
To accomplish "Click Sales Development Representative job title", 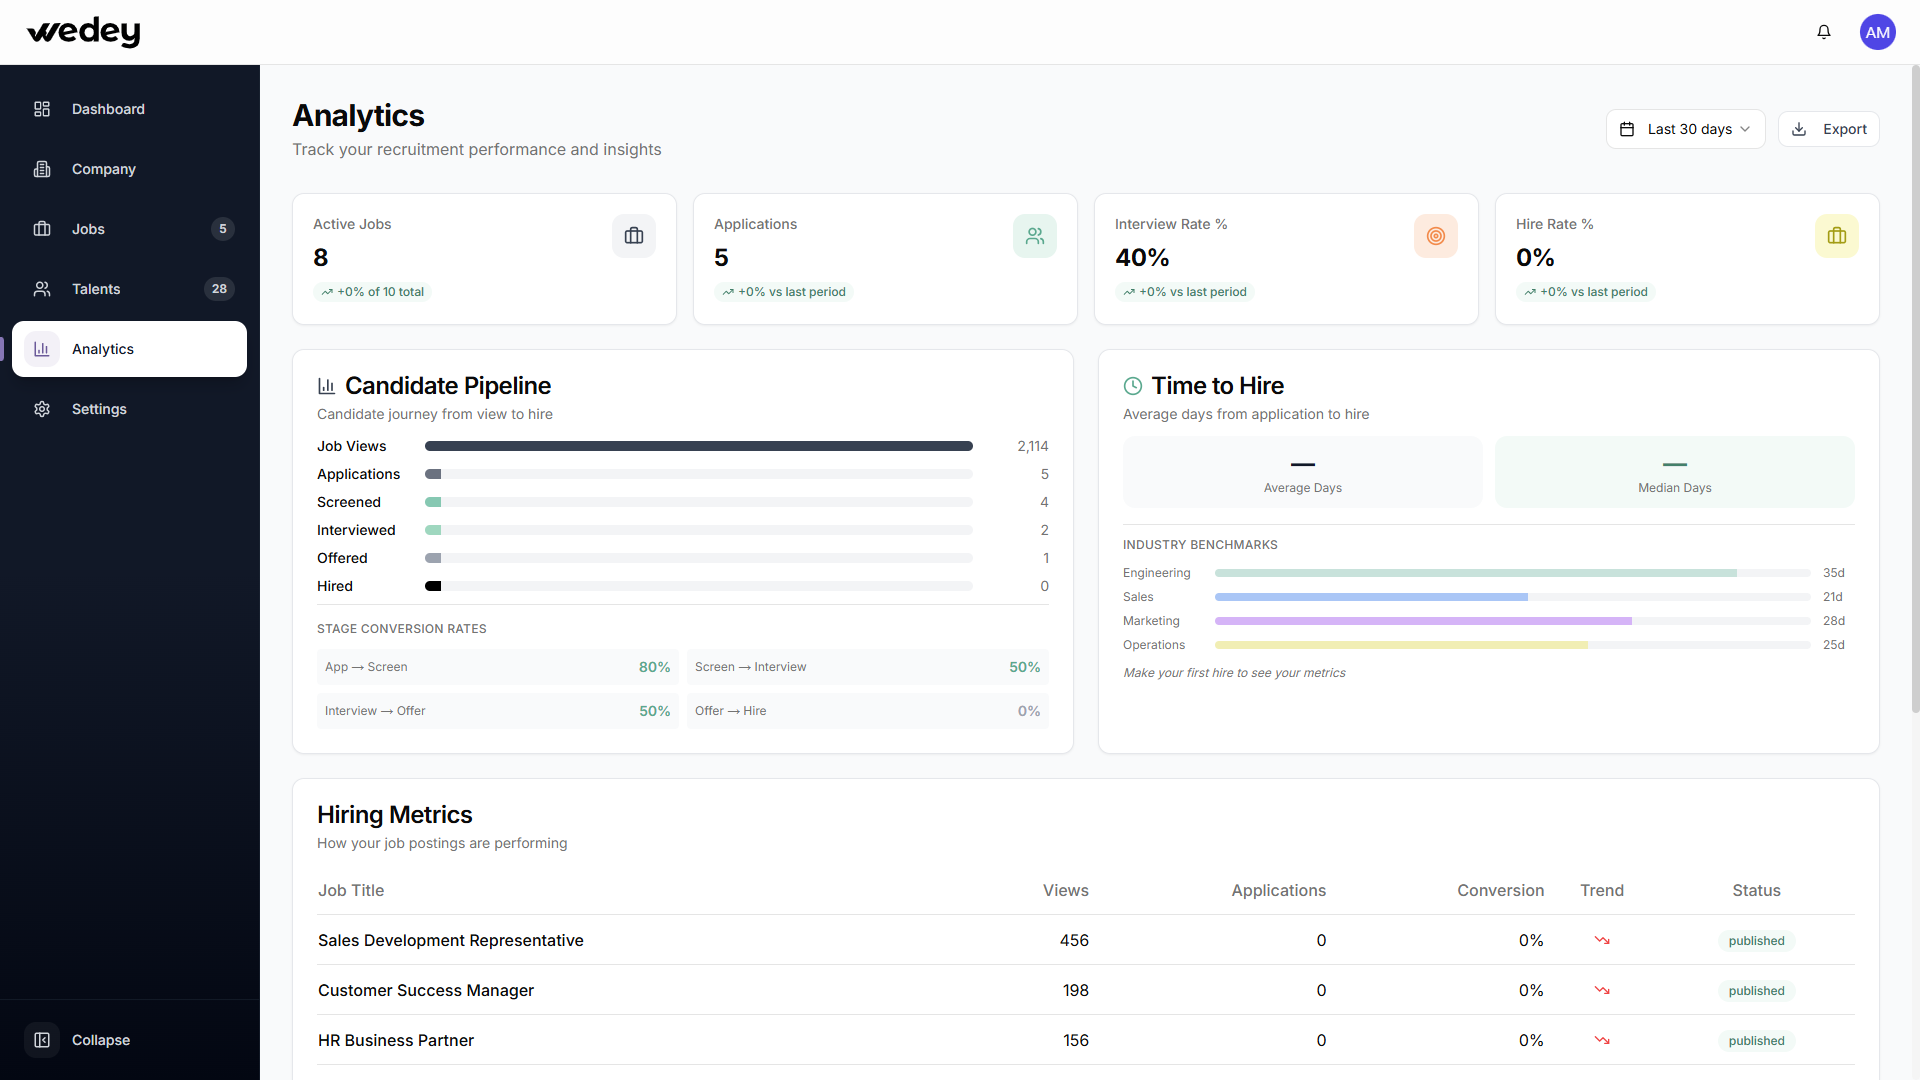I will 450,940.
